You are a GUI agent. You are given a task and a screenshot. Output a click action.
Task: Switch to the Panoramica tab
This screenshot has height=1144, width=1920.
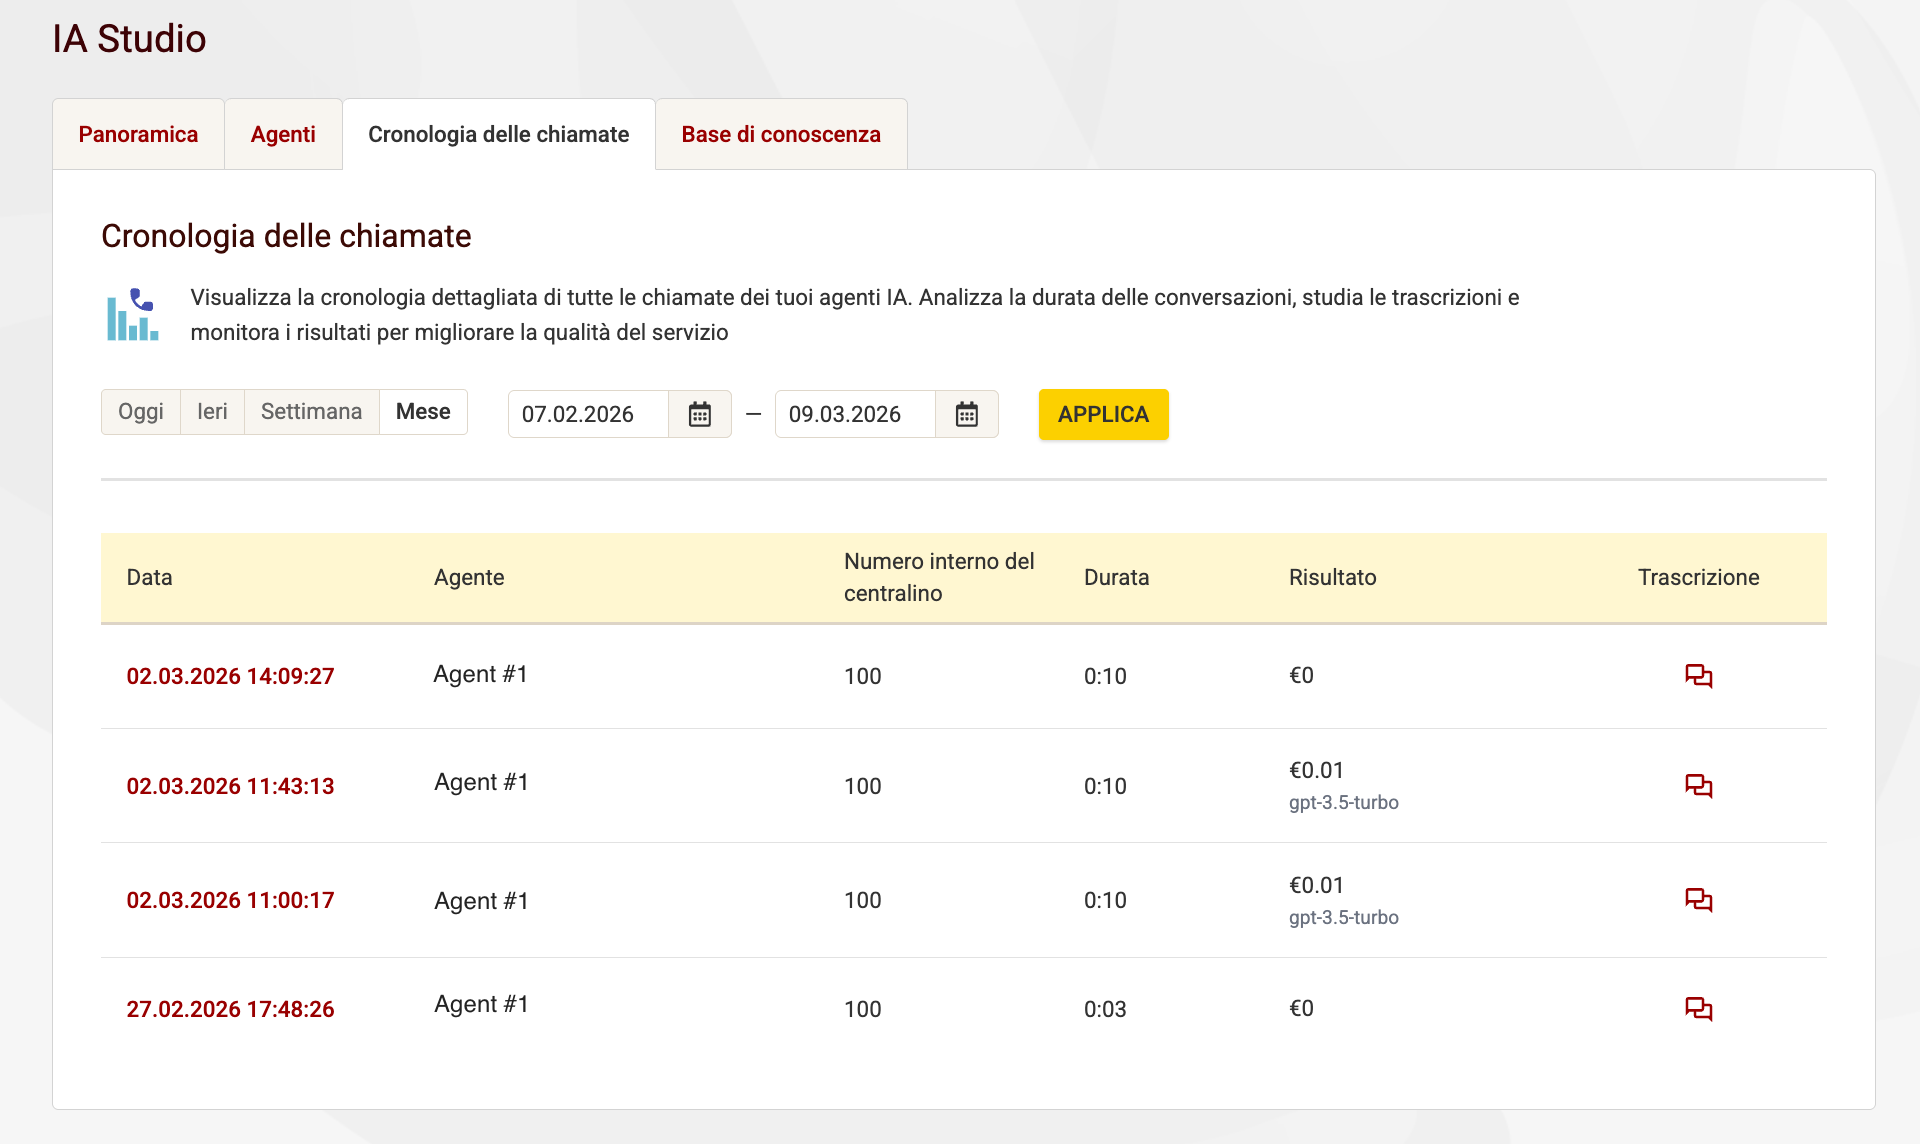(x=138, y=135)
